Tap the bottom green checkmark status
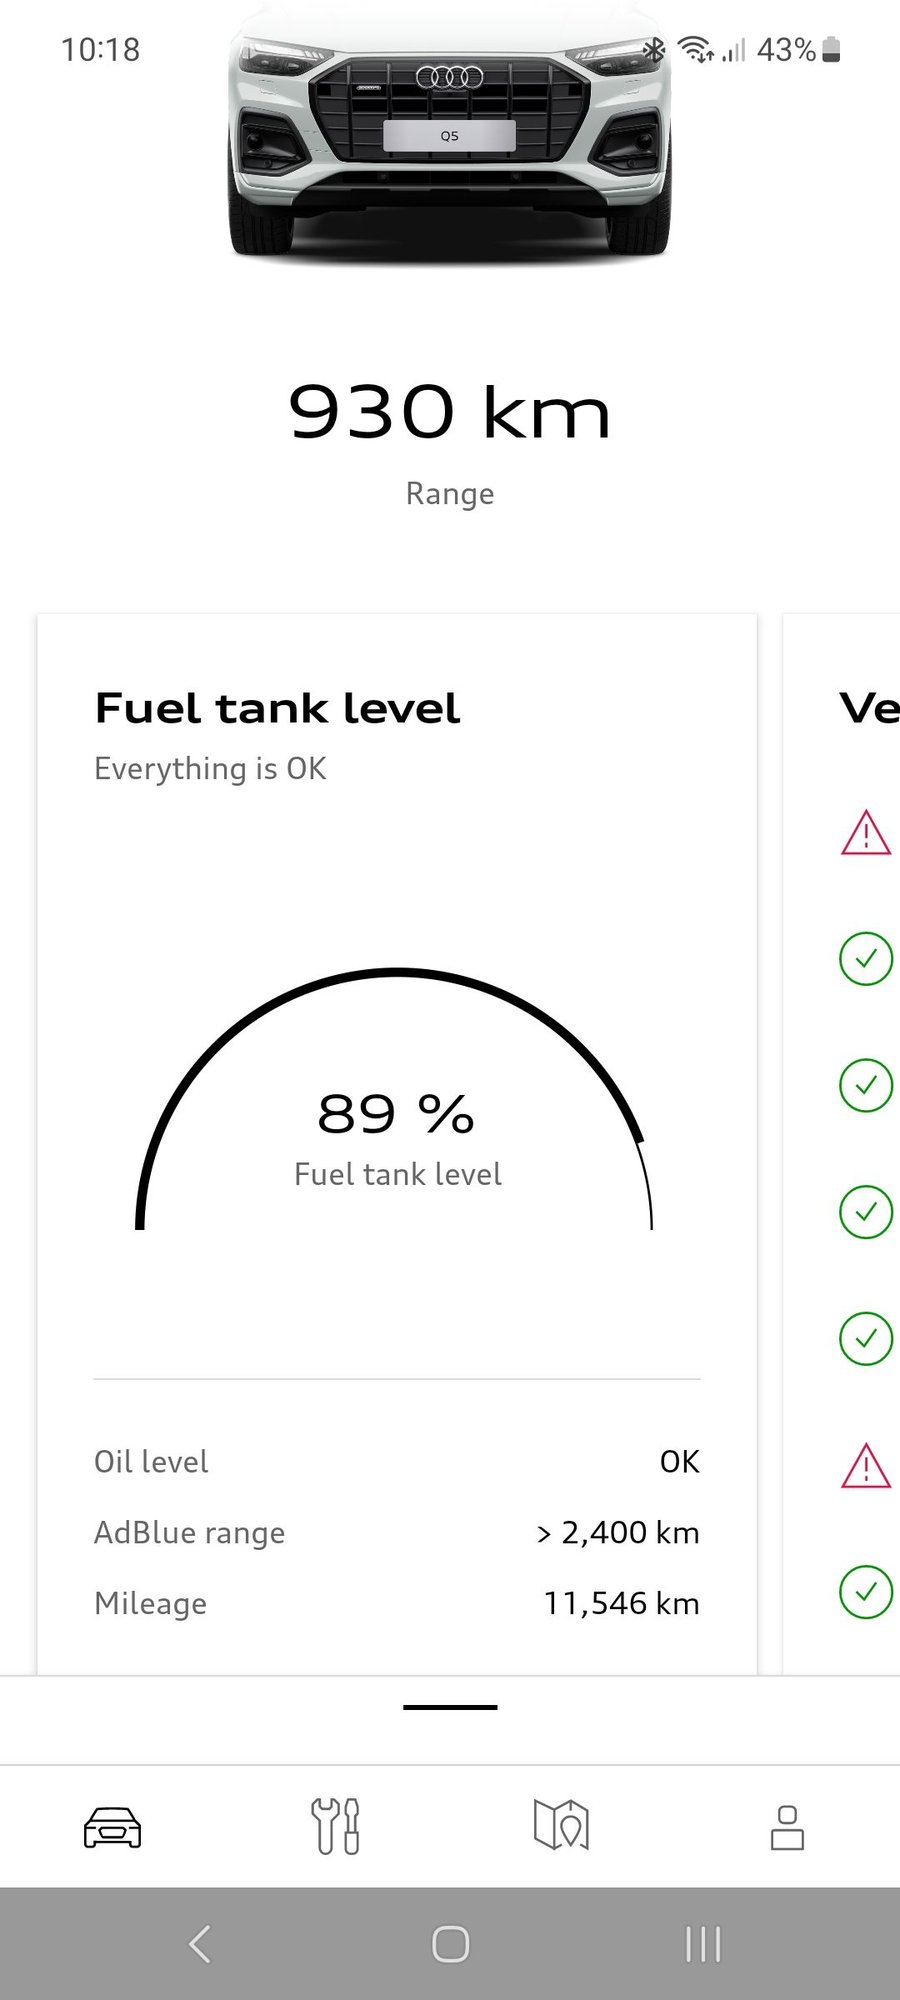The image size is (900, 2000). pos(865,1591)
